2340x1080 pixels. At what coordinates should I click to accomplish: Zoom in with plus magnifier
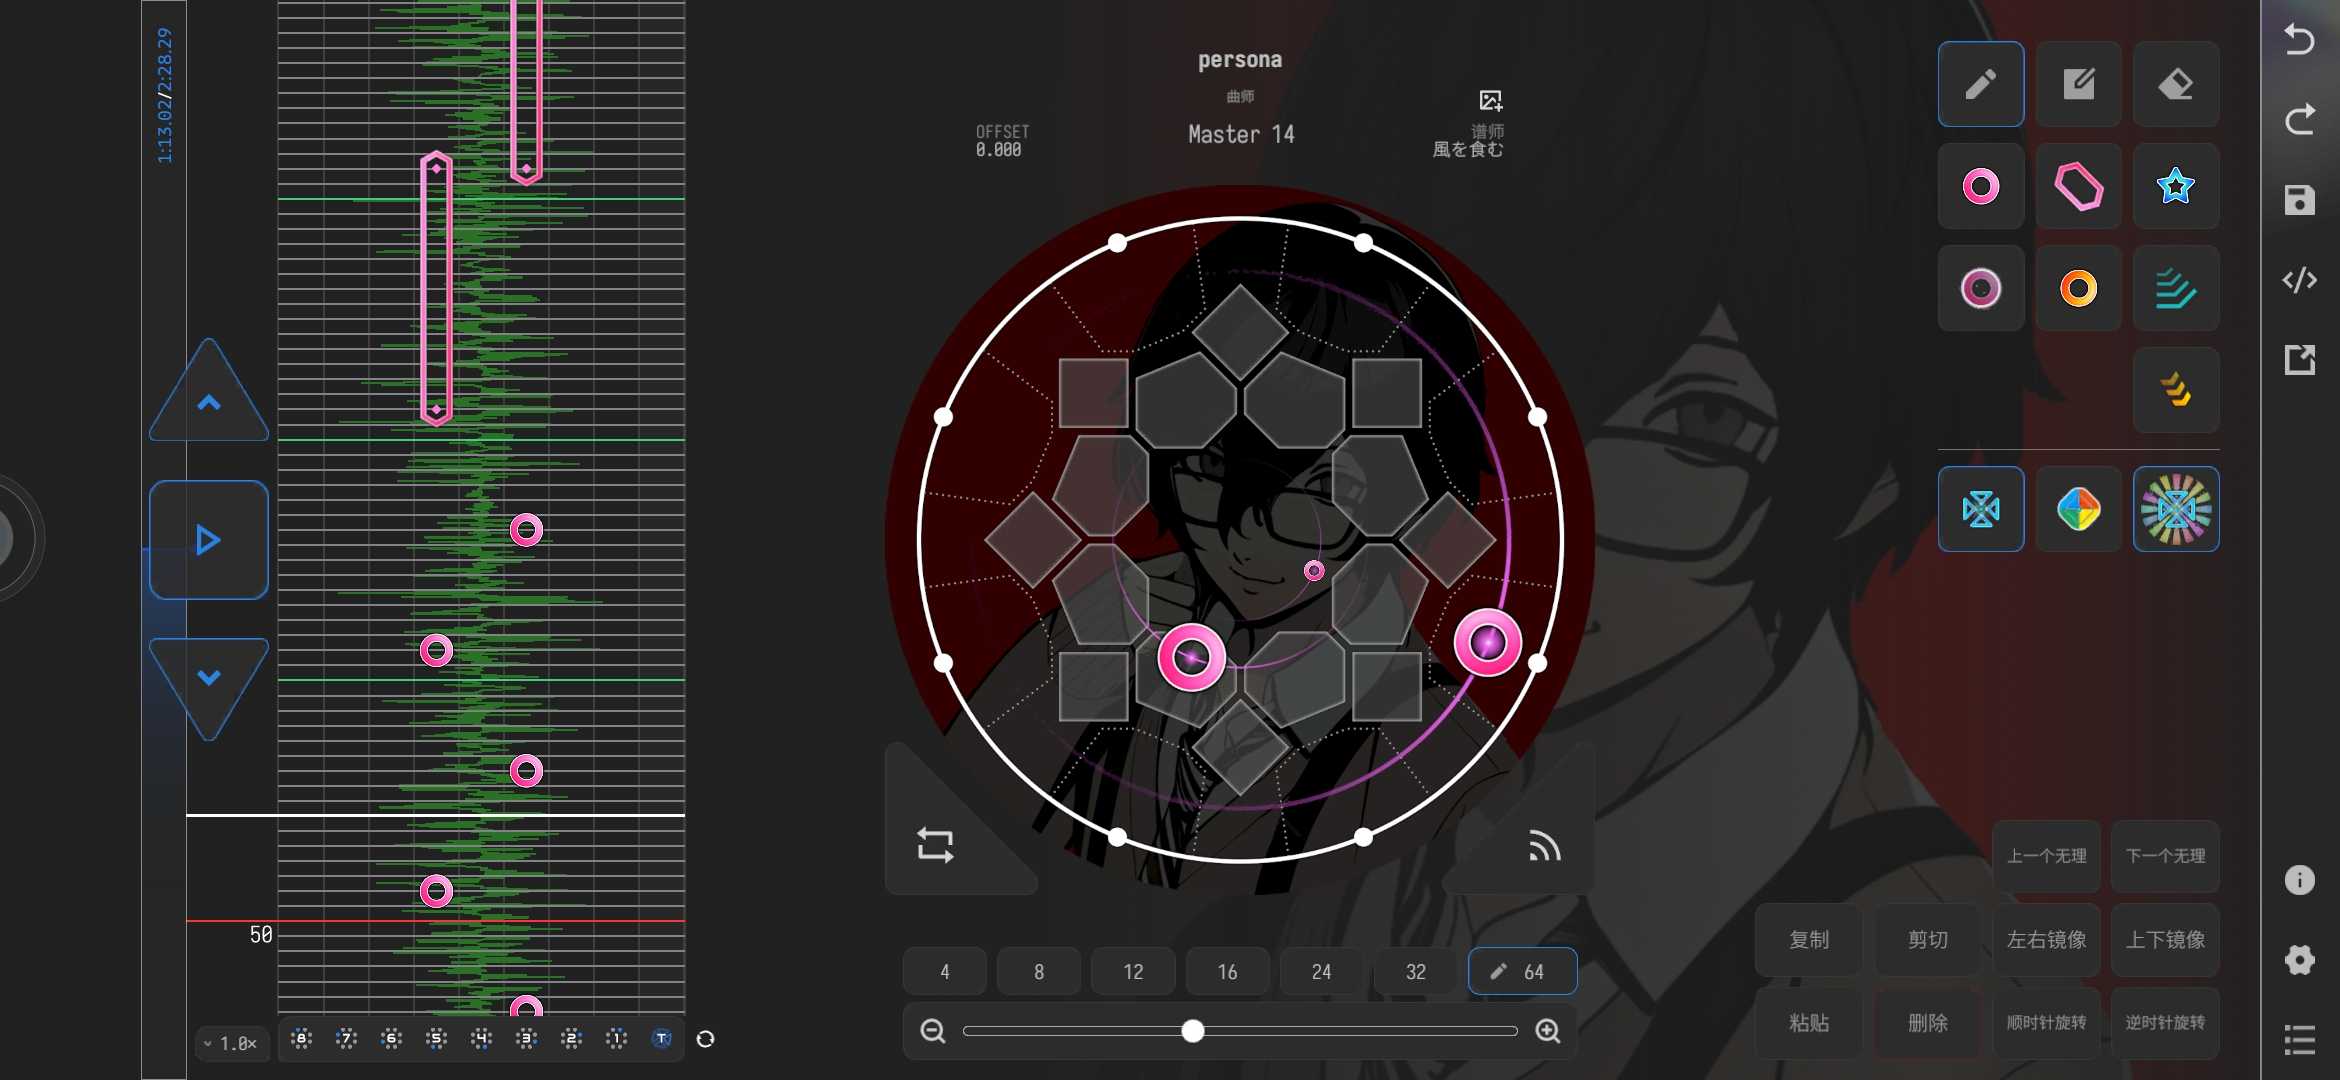1548,1031
